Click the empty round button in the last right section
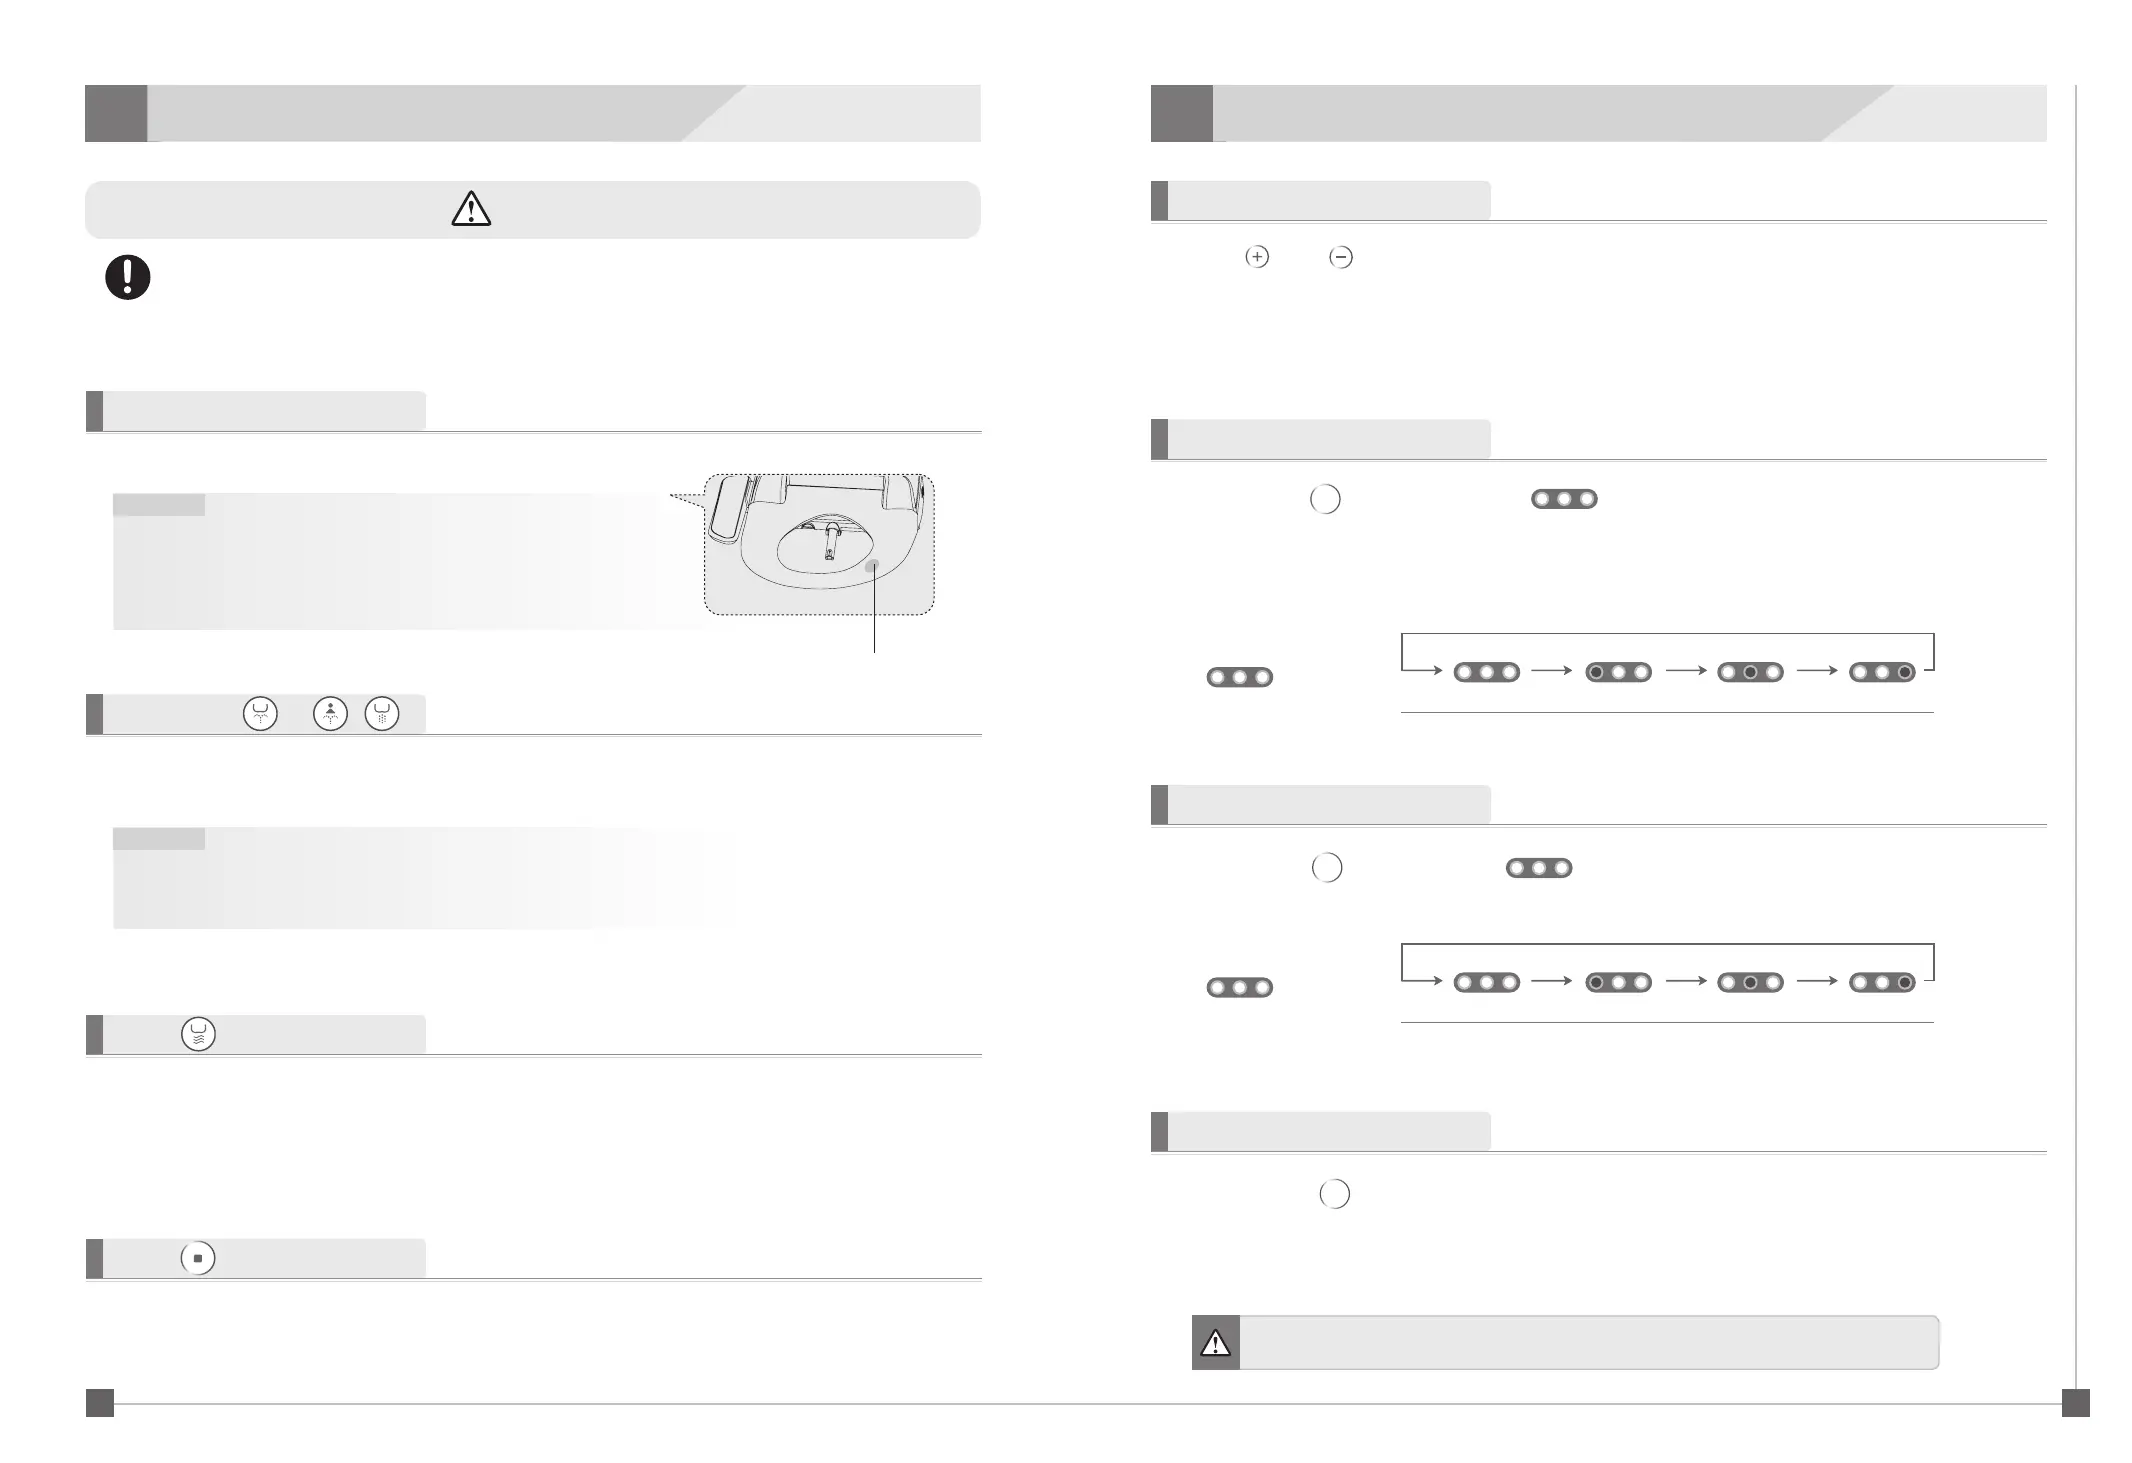 click(x=1335, y=1194)
